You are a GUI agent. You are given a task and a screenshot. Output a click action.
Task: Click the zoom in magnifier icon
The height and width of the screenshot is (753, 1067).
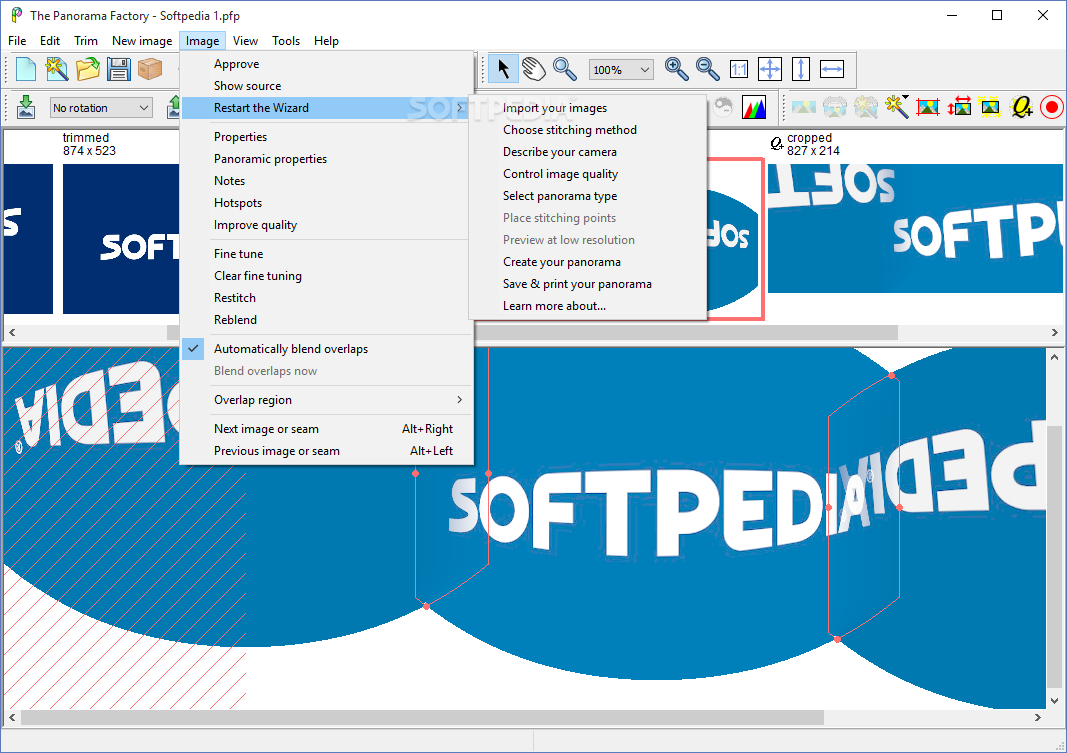pos(676,69)
